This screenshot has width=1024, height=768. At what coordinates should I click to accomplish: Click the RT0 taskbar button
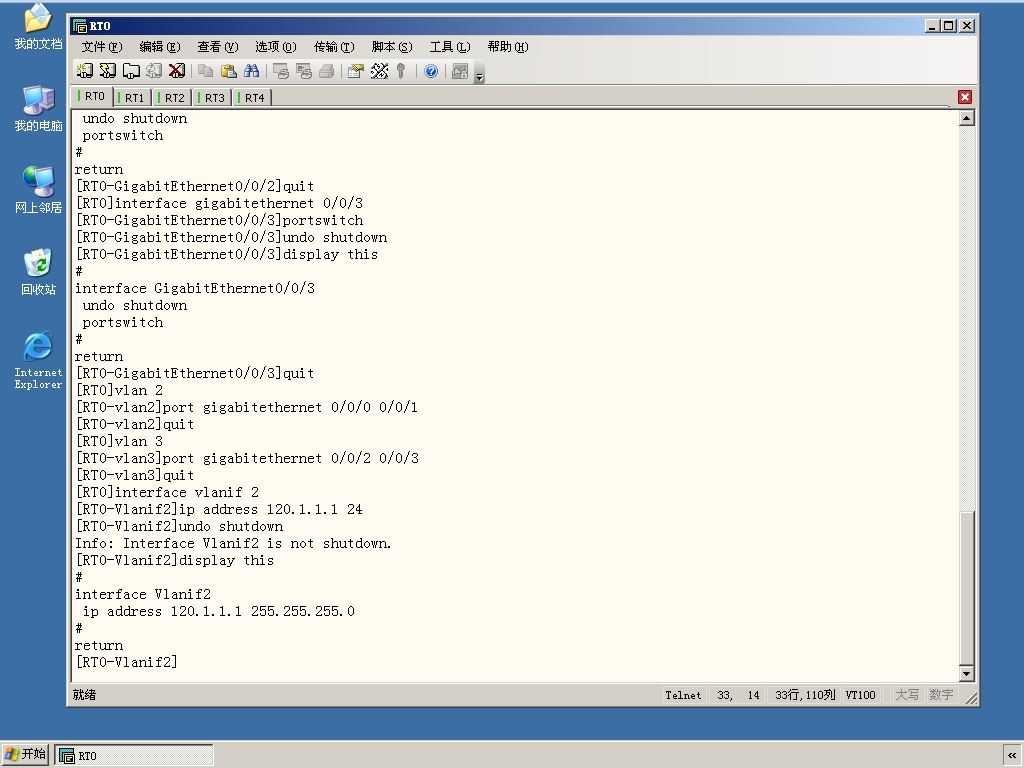(134, 756)
